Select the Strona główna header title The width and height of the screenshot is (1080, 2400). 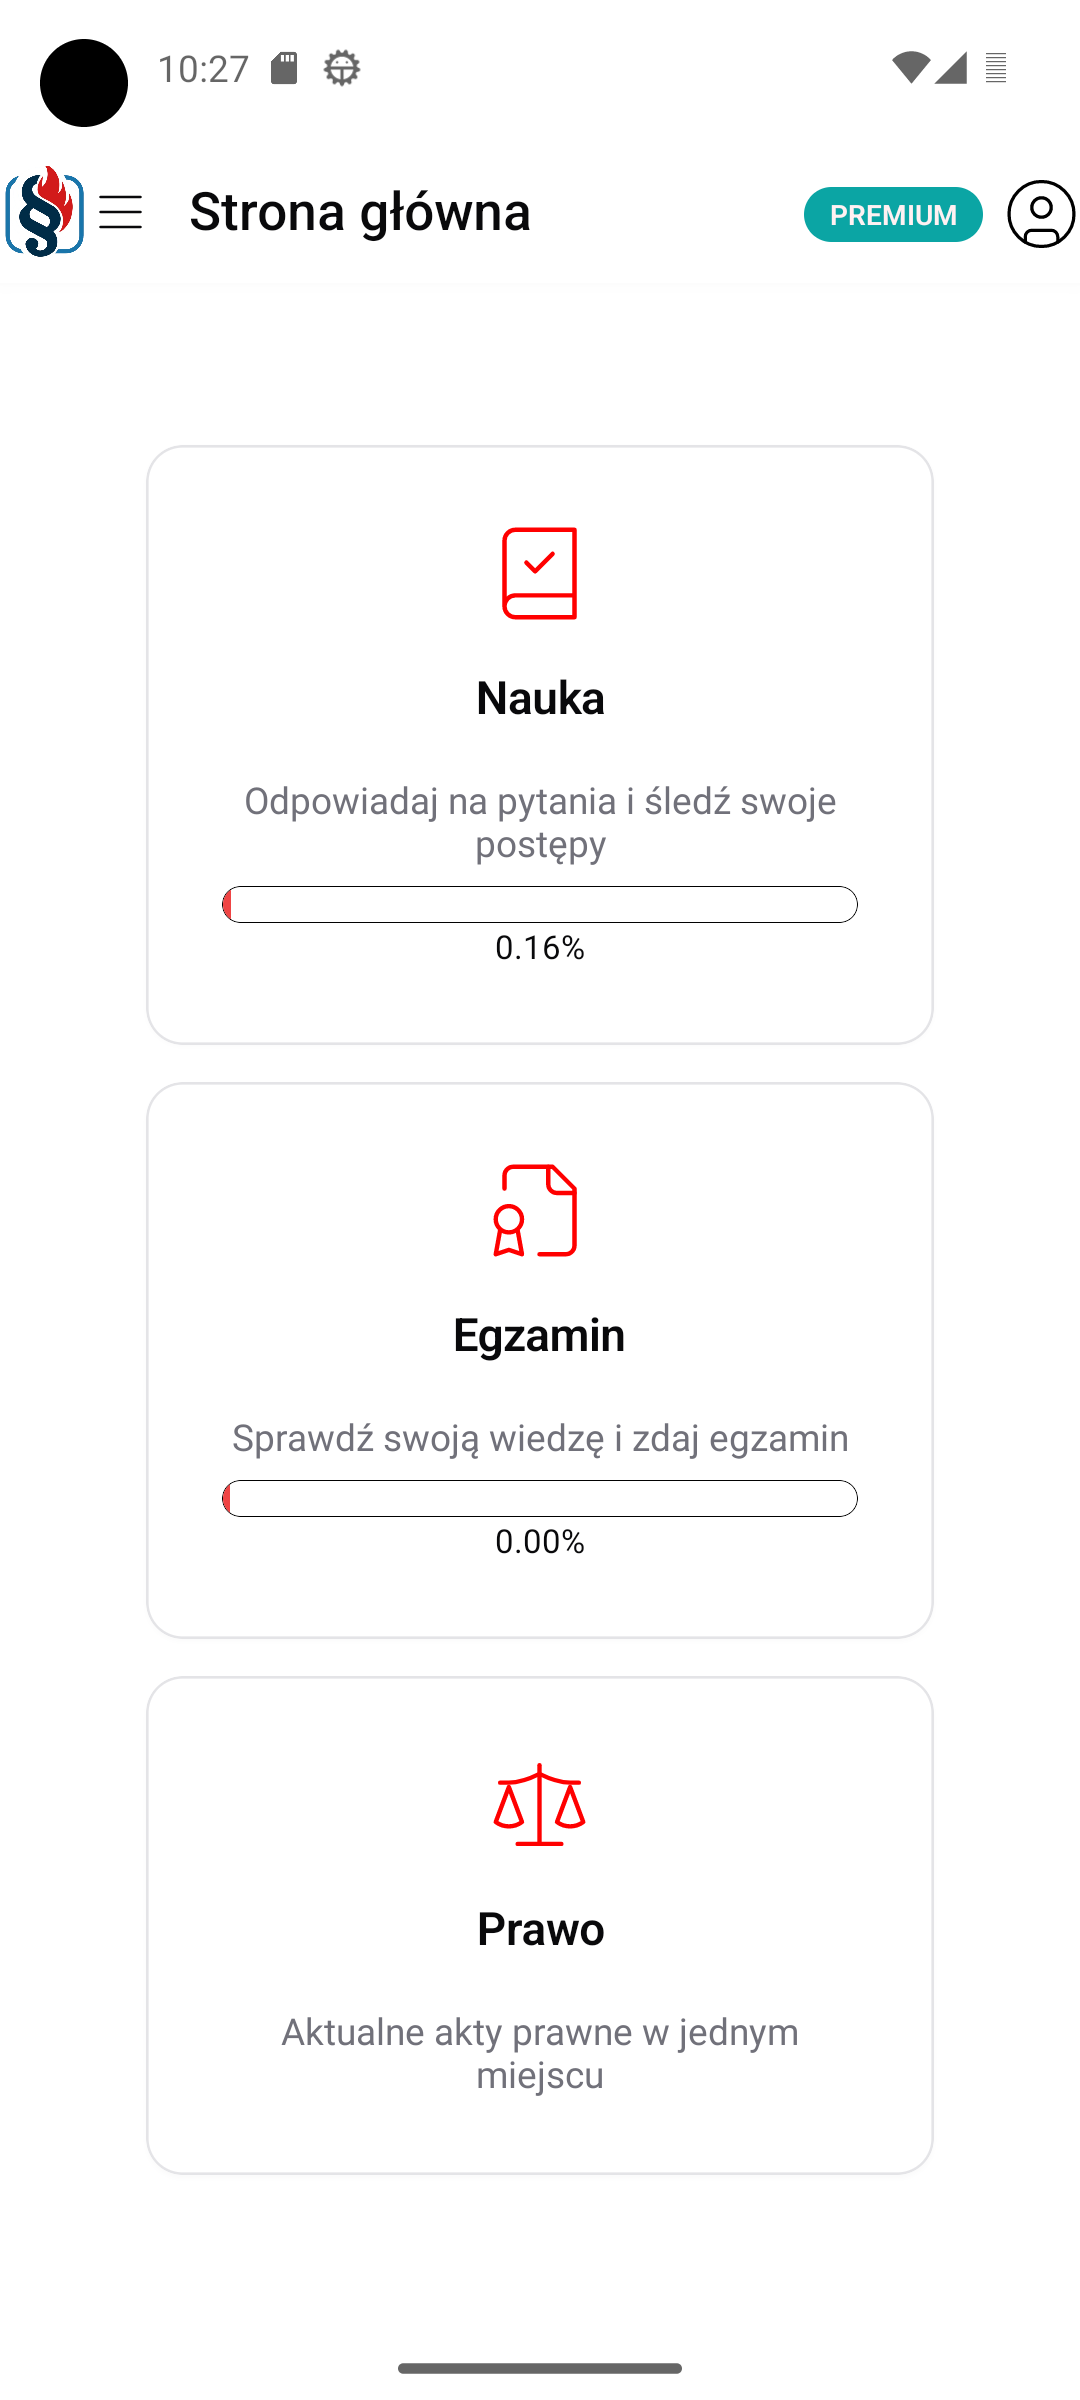(x=360, y=212)
